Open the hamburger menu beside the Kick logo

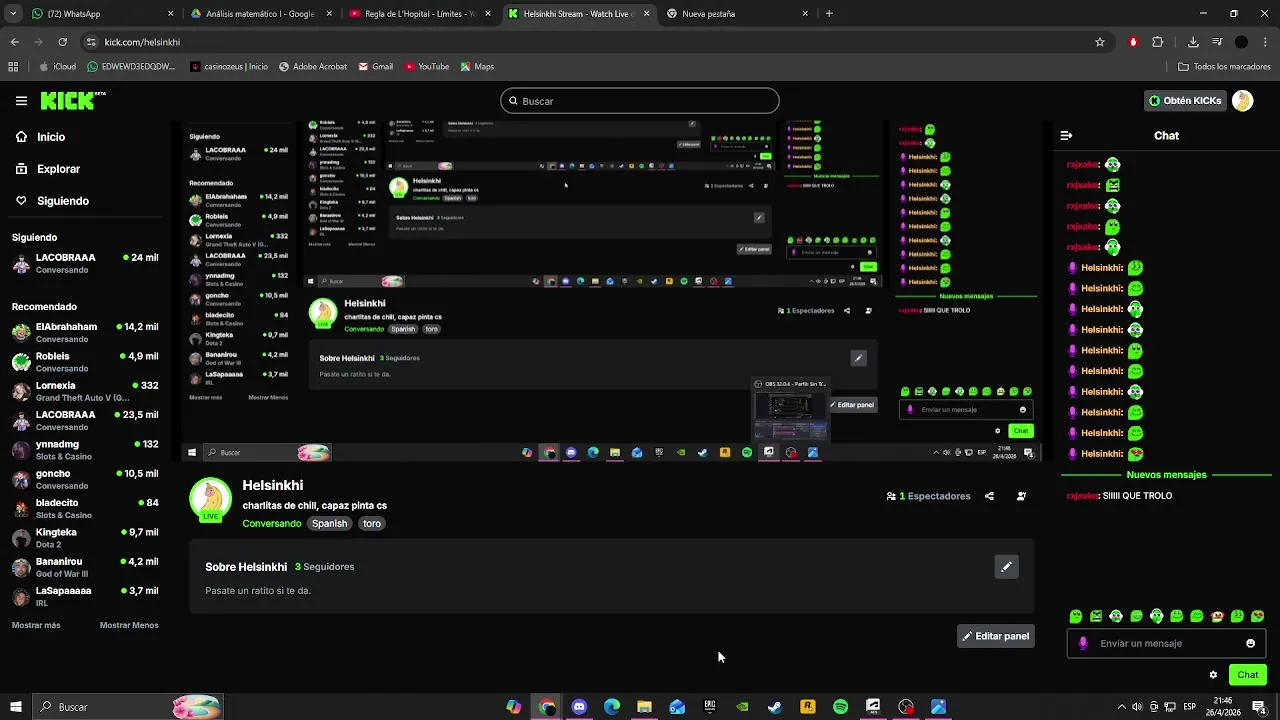(x=21, y=101)
